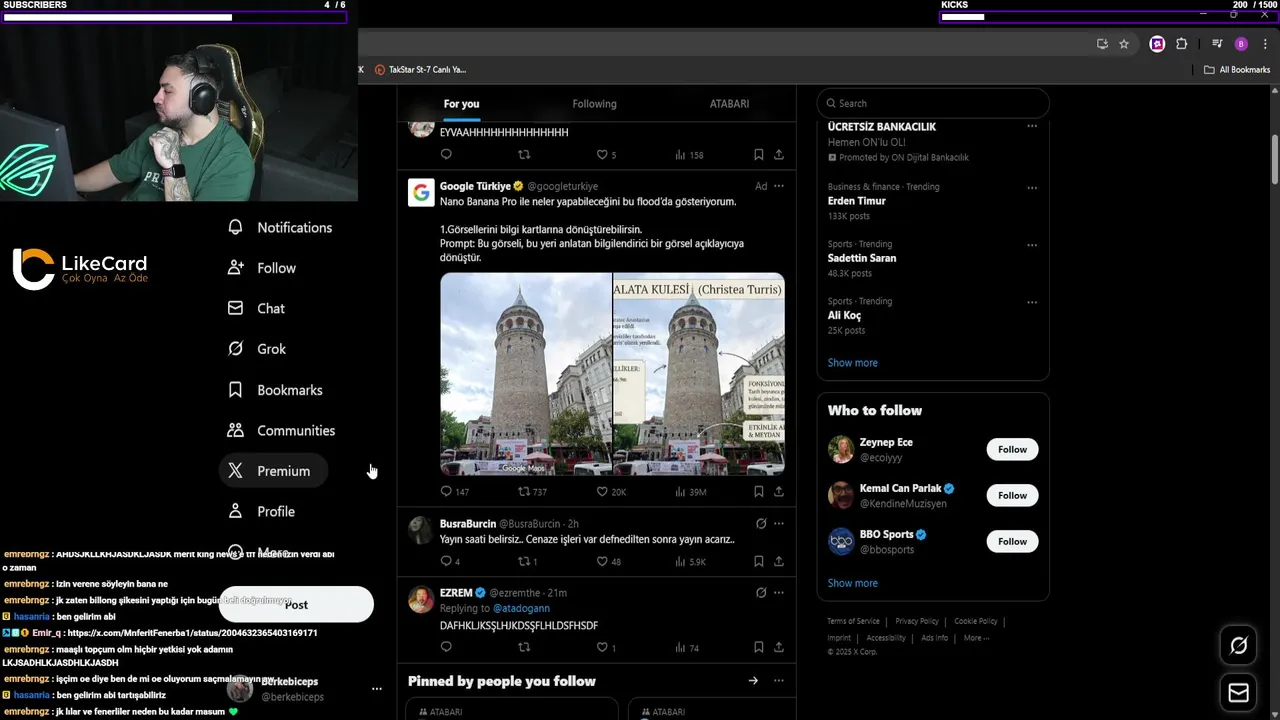Viewport: 1280px width, 720px height.
Task: Switch to the Following tab
Action: (x=594, y=104)
